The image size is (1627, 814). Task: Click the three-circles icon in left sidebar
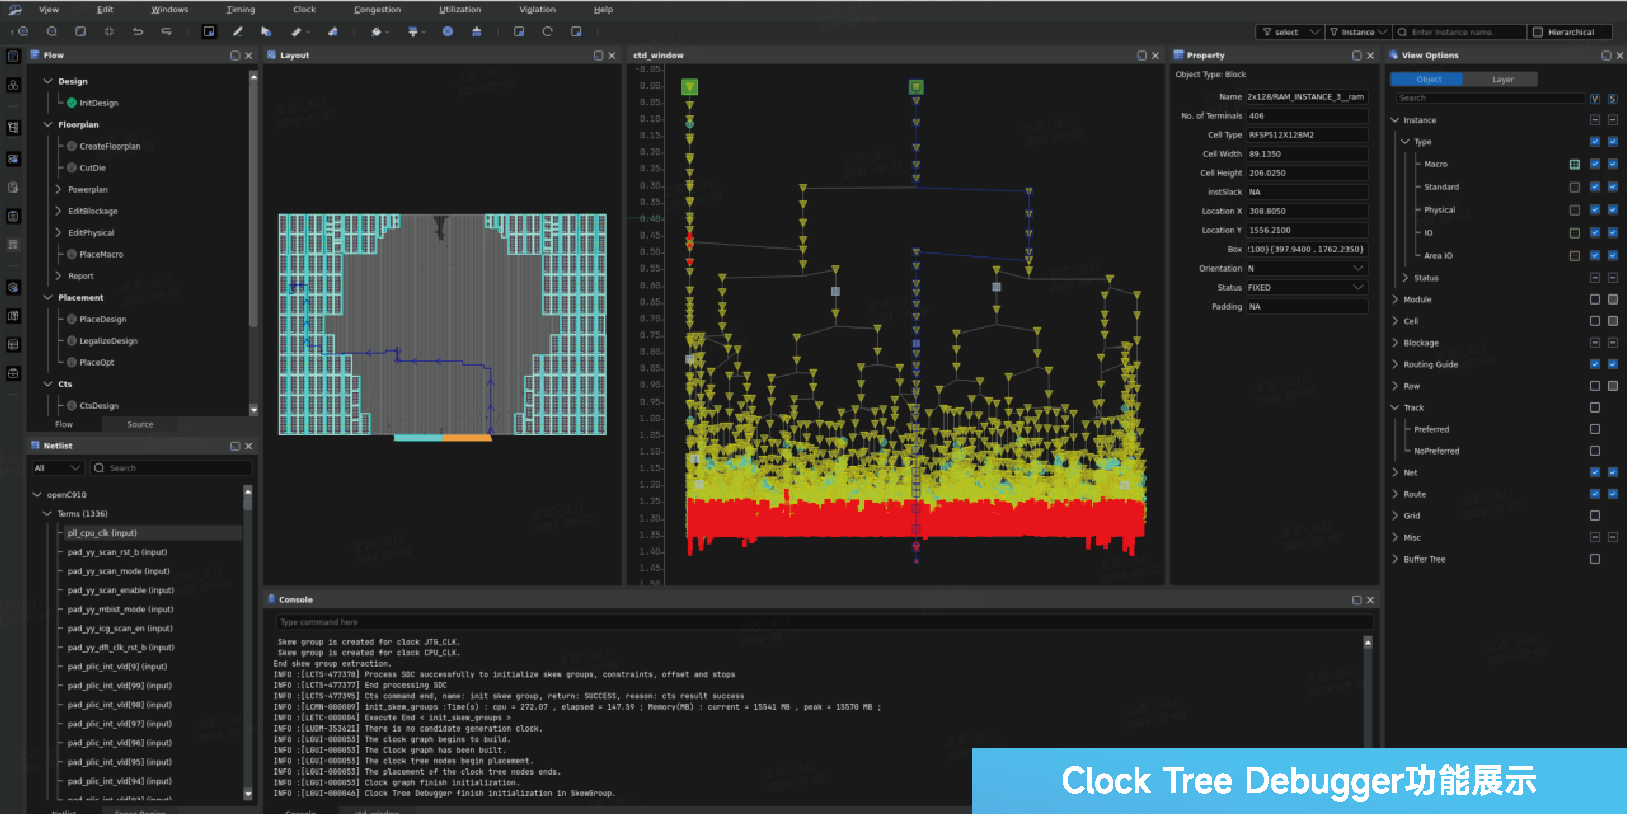pyautogui.click(x=13, y=85)
